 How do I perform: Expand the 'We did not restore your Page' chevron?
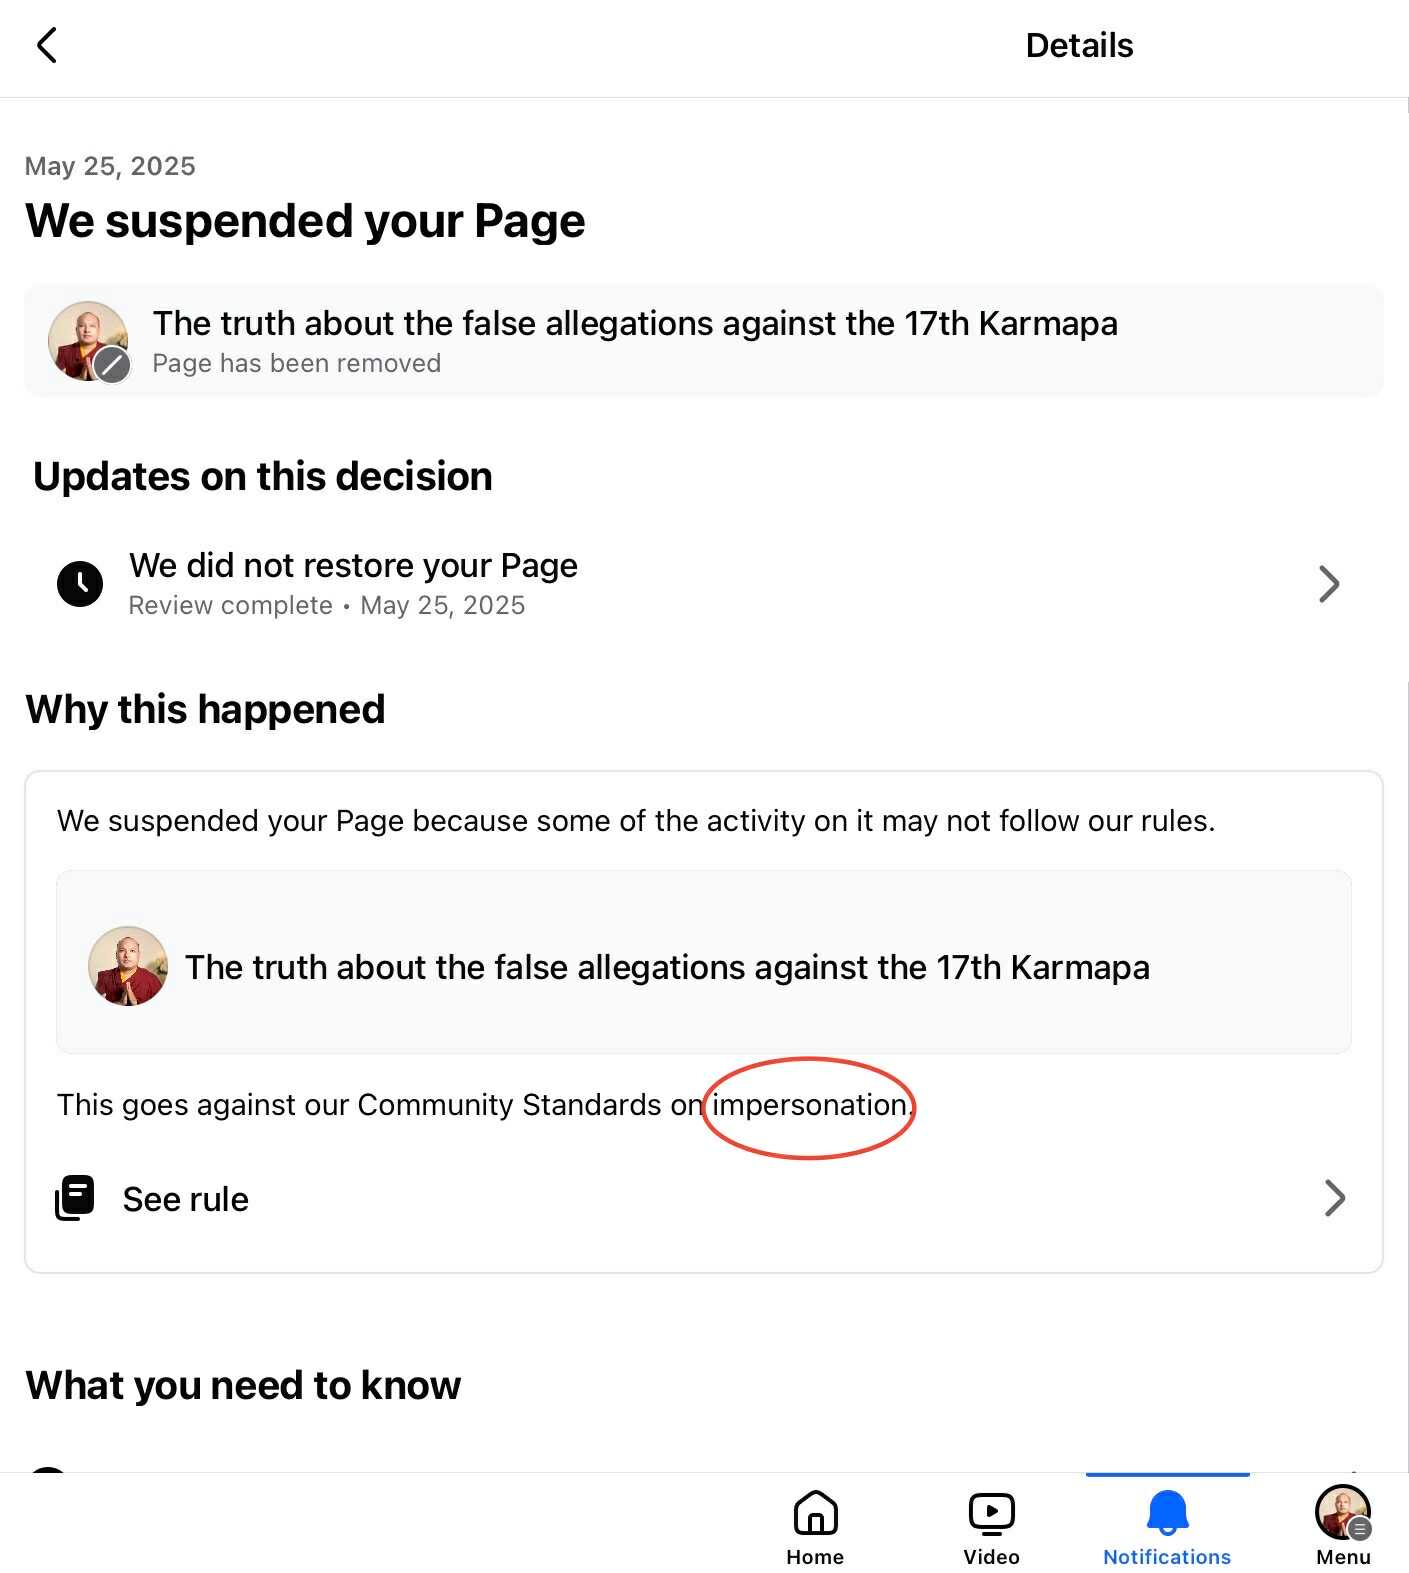click(x=1328, y=584)
